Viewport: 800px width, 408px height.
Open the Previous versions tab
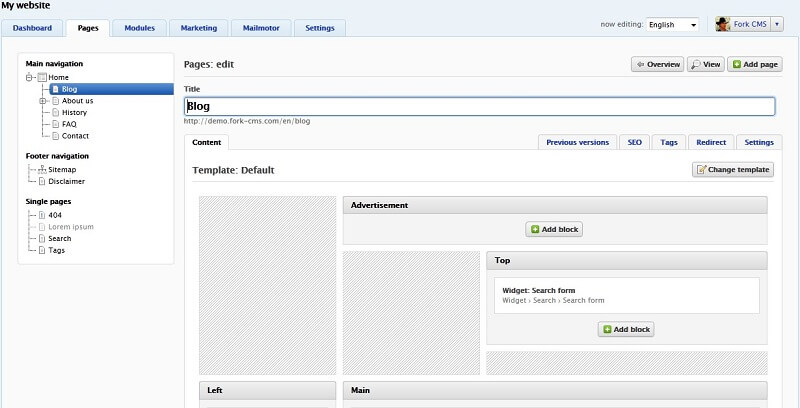pyautogui.click(x=578, y=143)
